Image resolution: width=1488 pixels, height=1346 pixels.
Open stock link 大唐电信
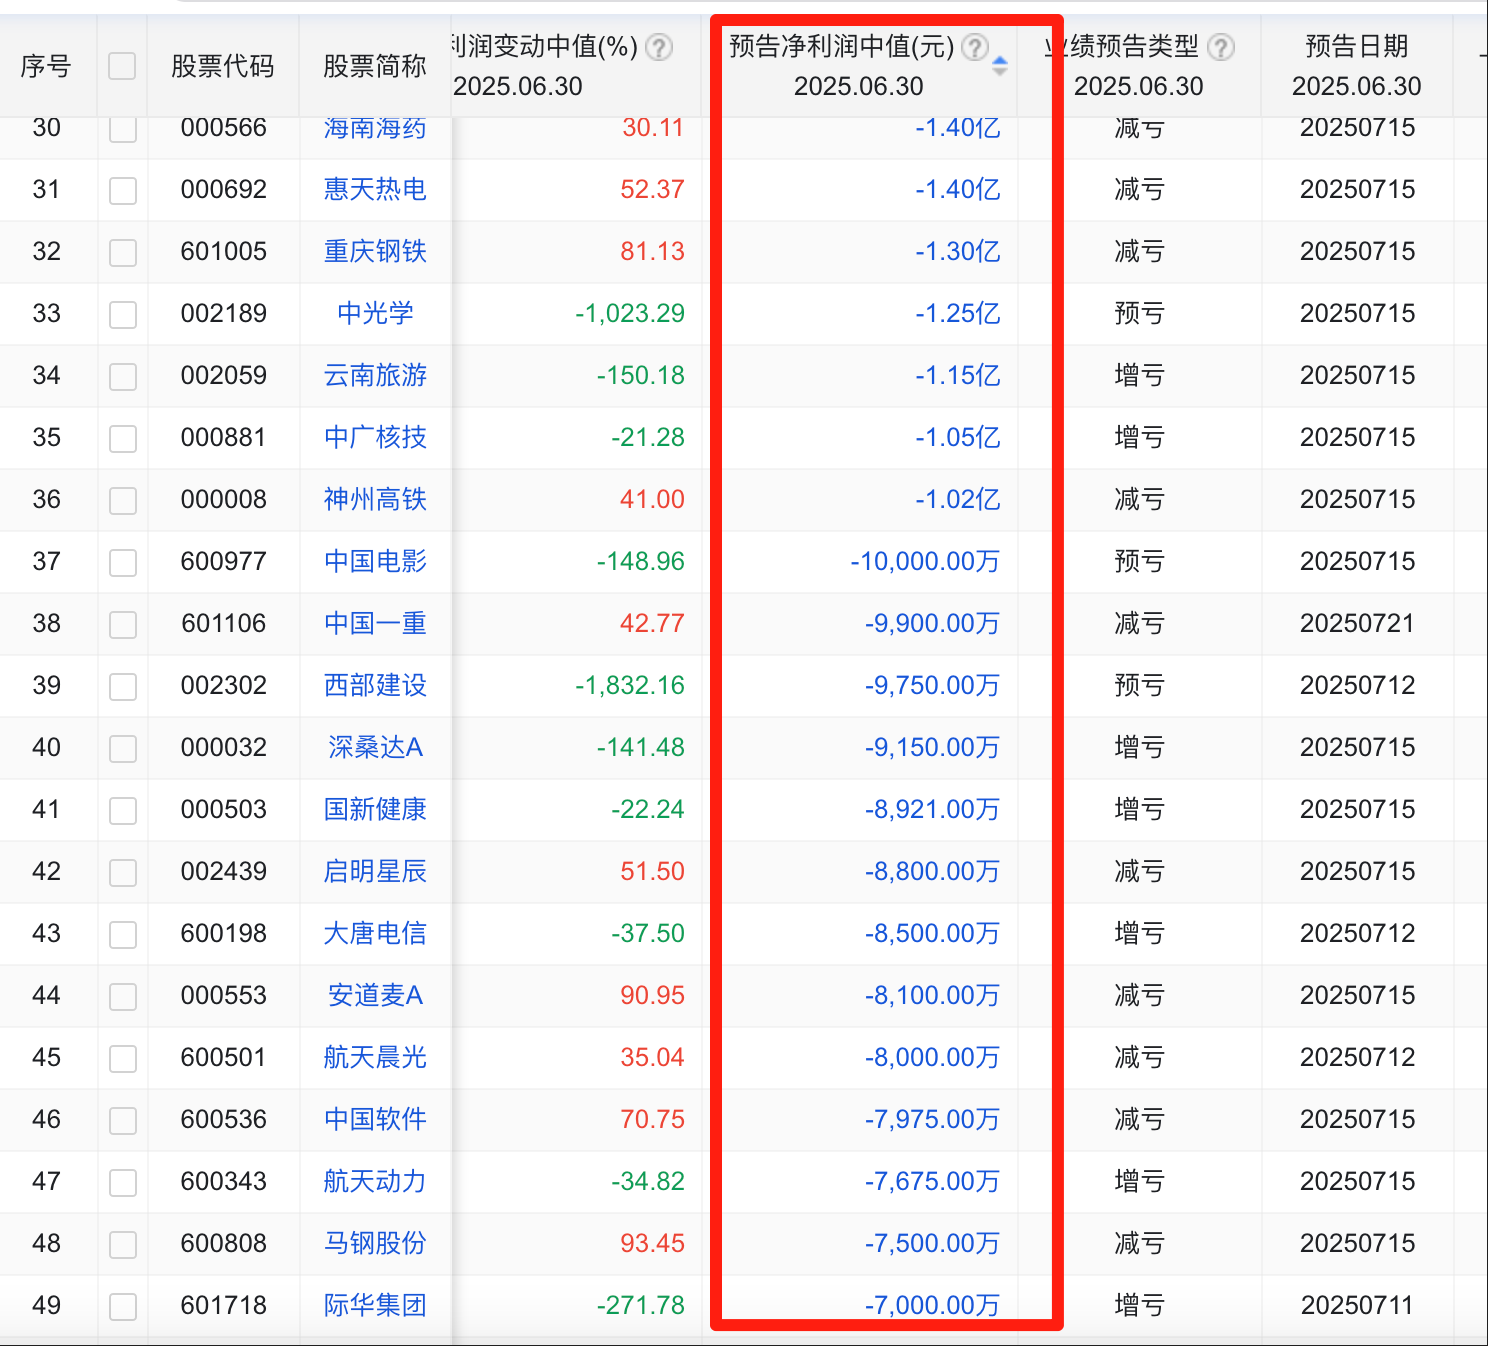[x=375, y=933]
